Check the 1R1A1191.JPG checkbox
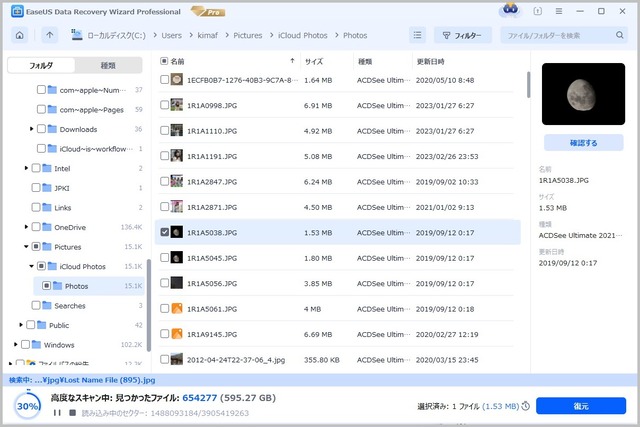 [164, 156]
